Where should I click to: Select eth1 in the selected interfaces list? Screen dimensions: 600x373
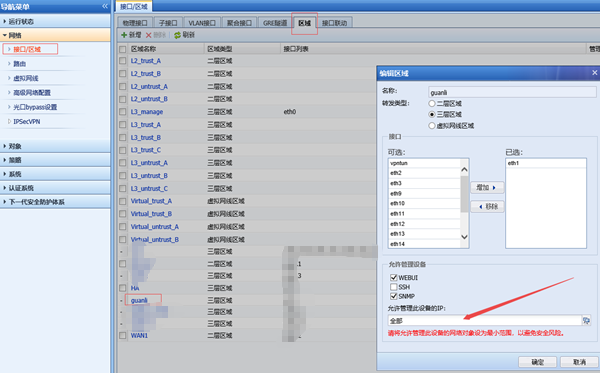[546, 163]
